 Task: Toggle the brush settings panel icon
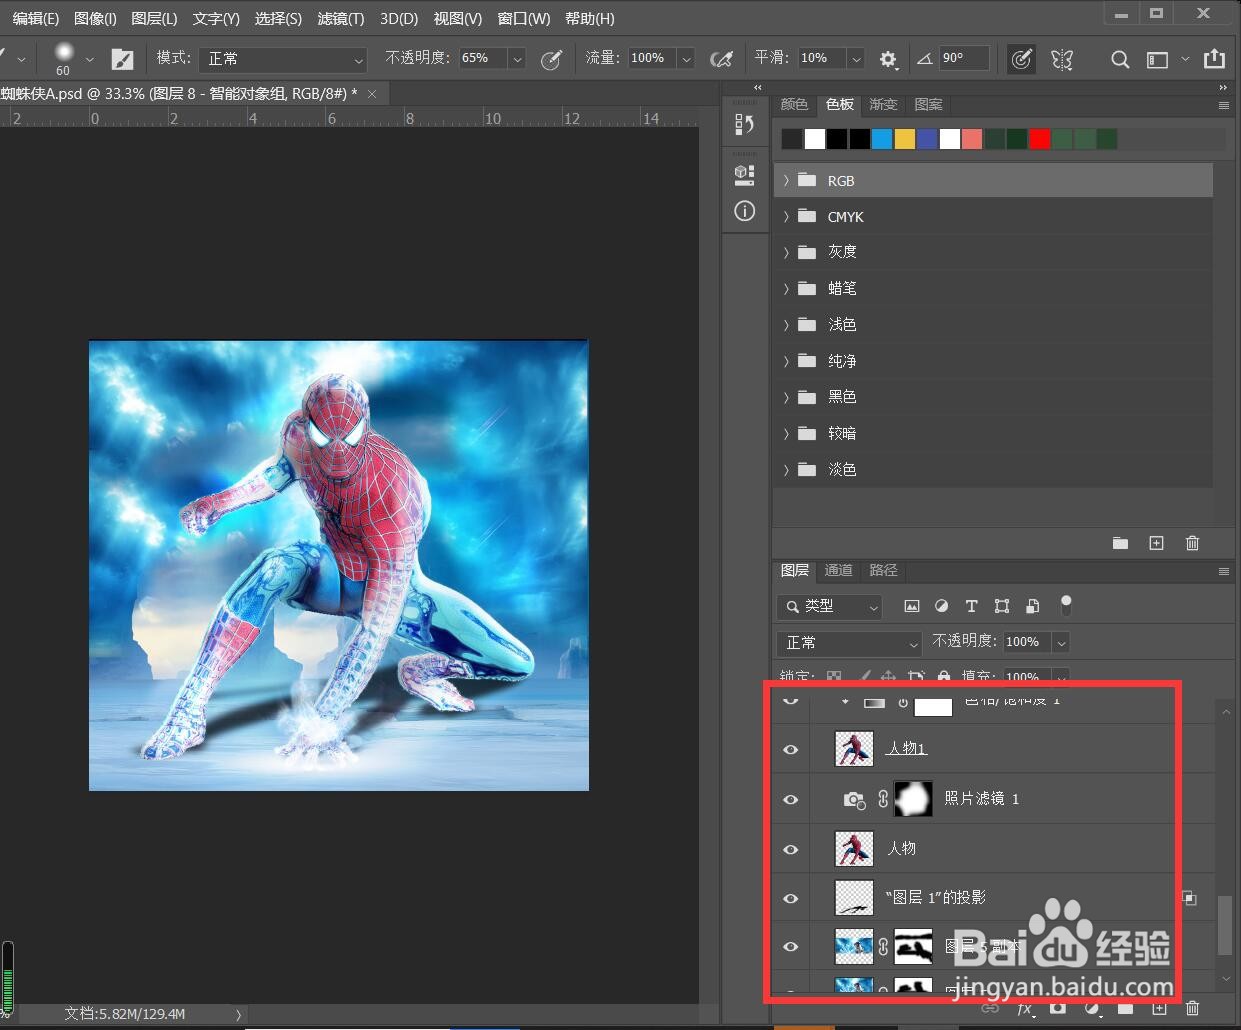(x=122, y=59)
